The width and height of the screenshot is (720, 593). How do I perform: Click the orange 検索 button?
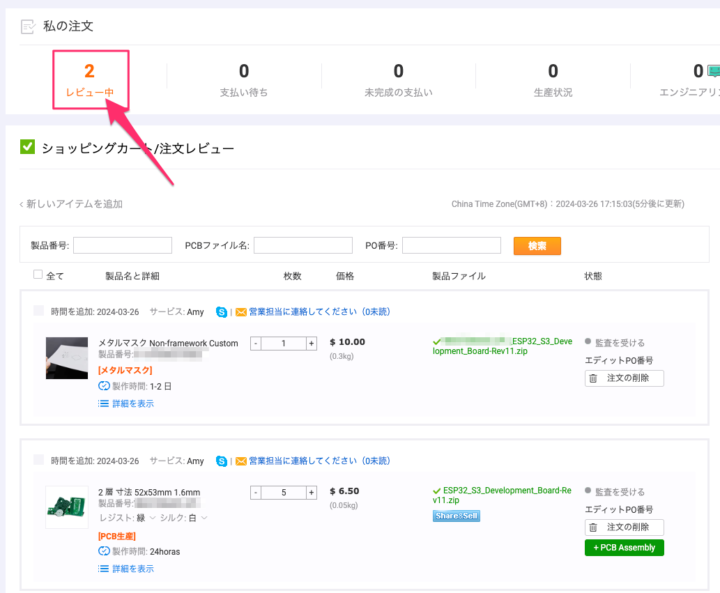pyautogui.click(x=537, y=246)
